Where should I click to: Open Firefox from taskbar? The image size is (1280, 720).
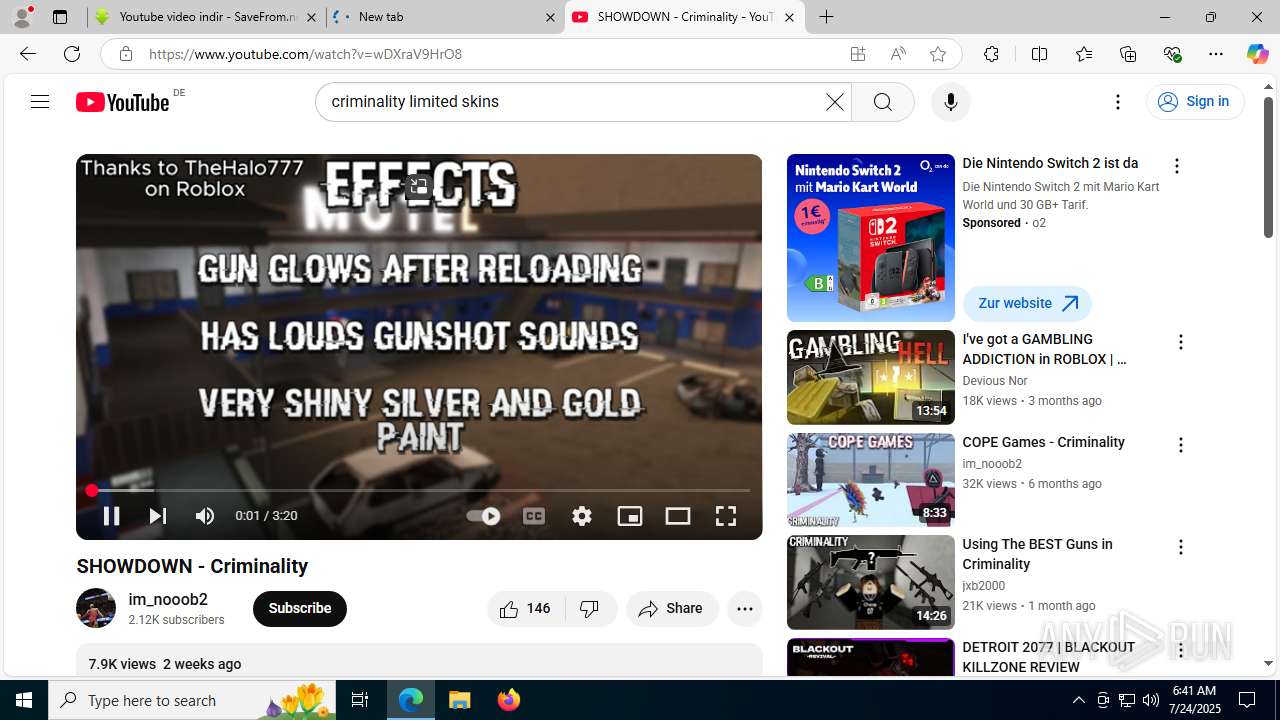pyautogui.click(x=508, y=700)
